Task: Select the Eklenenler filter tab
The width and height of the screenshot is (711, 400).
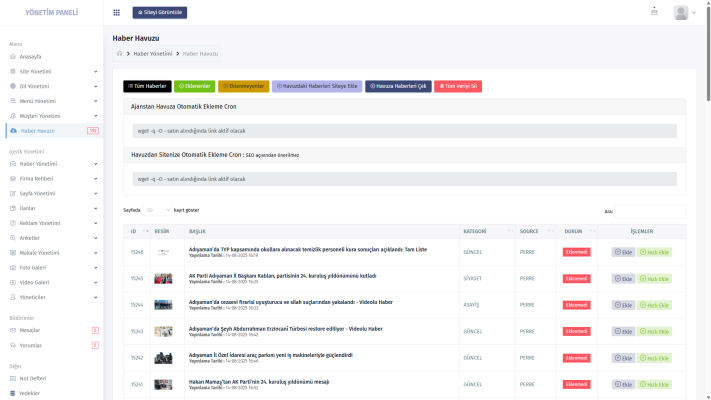Action: (x=193, y=87)
